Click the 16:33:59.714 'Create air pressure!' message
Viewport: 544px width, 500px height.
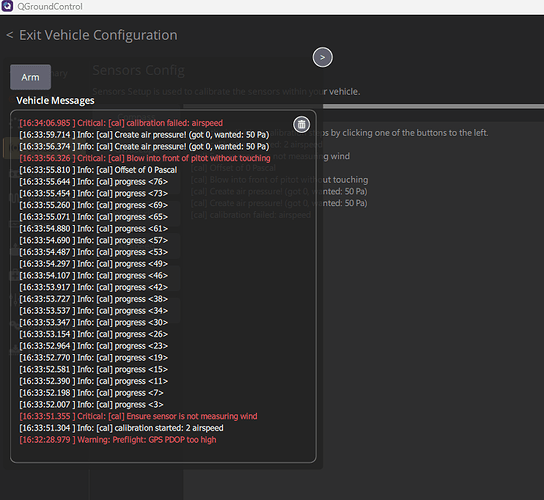pos(144,135)
